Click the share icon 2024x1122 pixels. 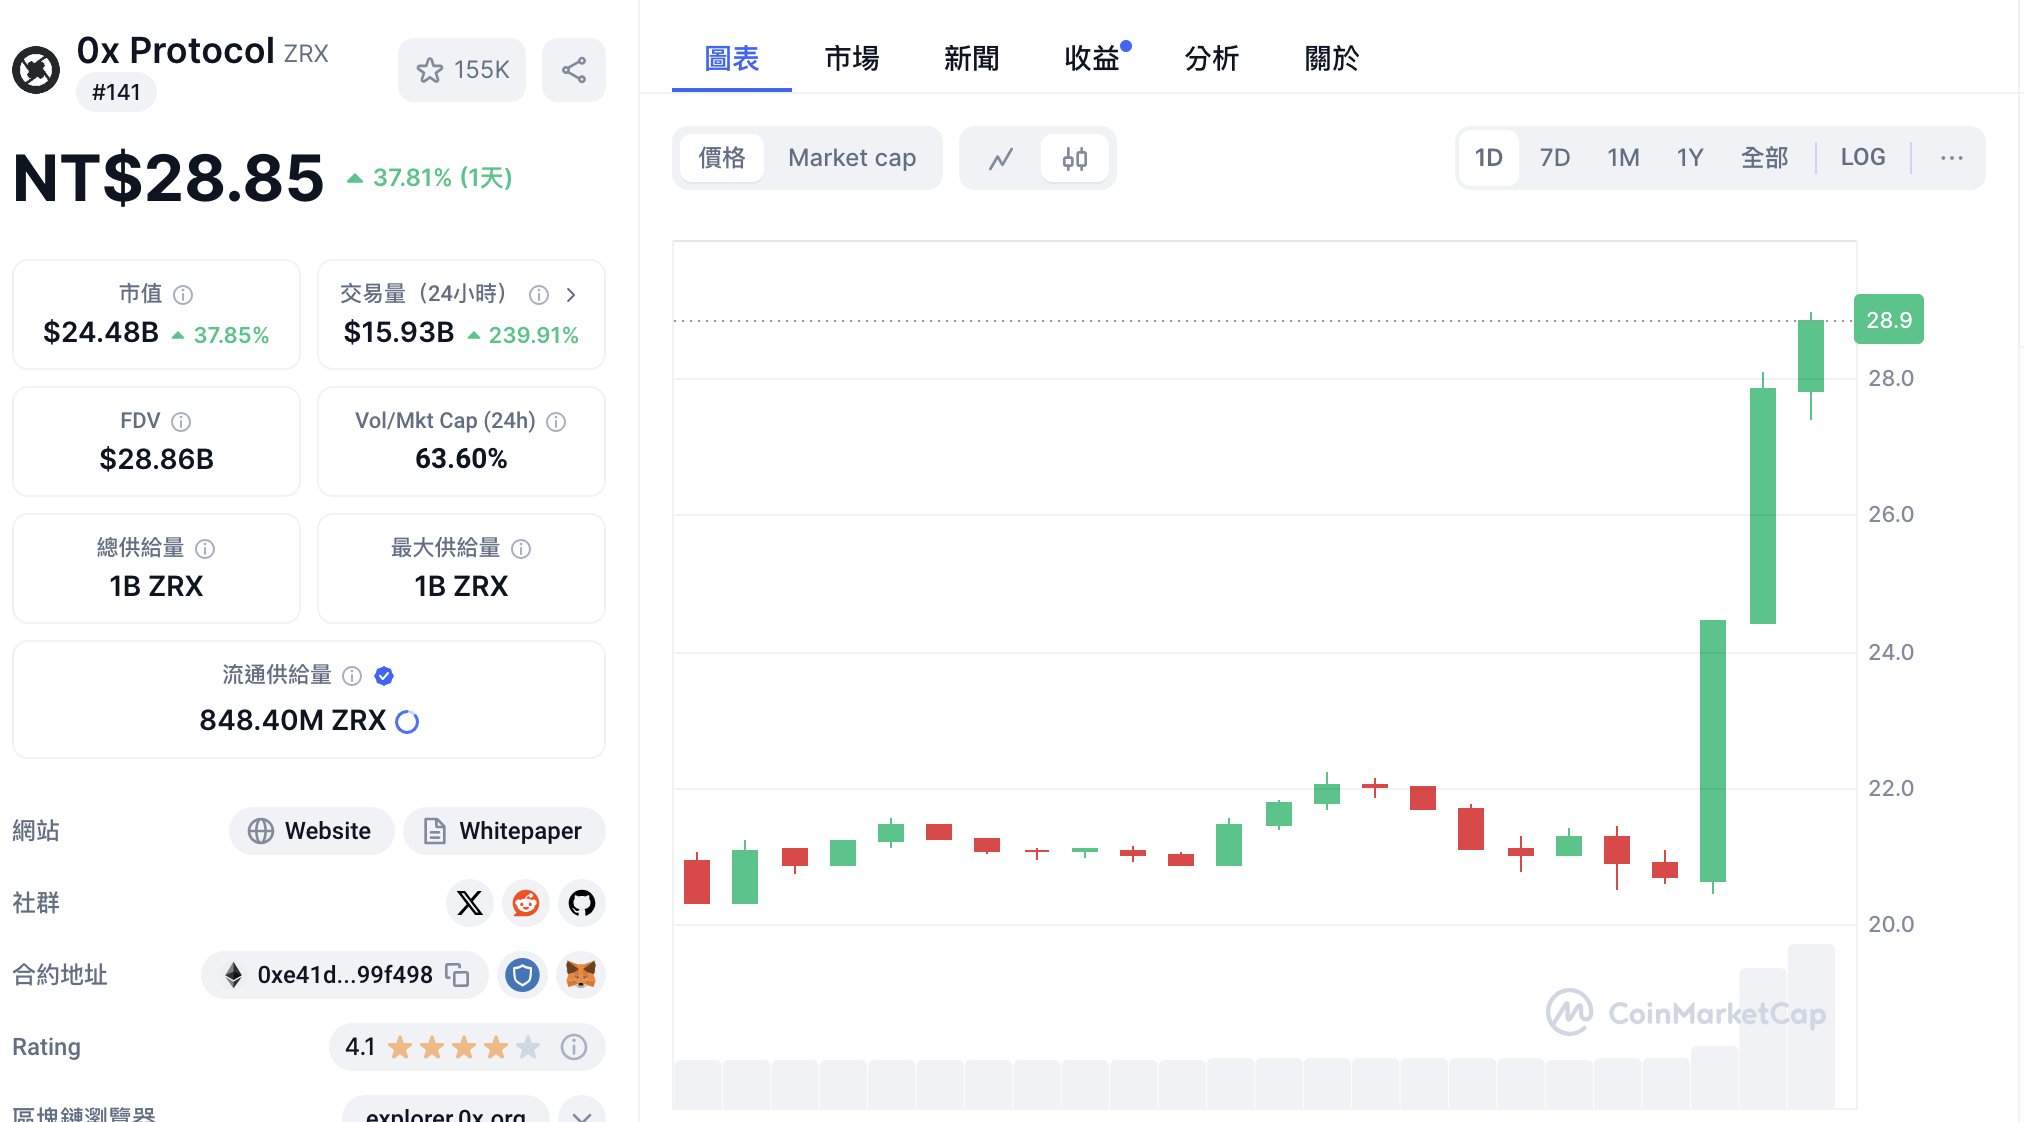576,69
